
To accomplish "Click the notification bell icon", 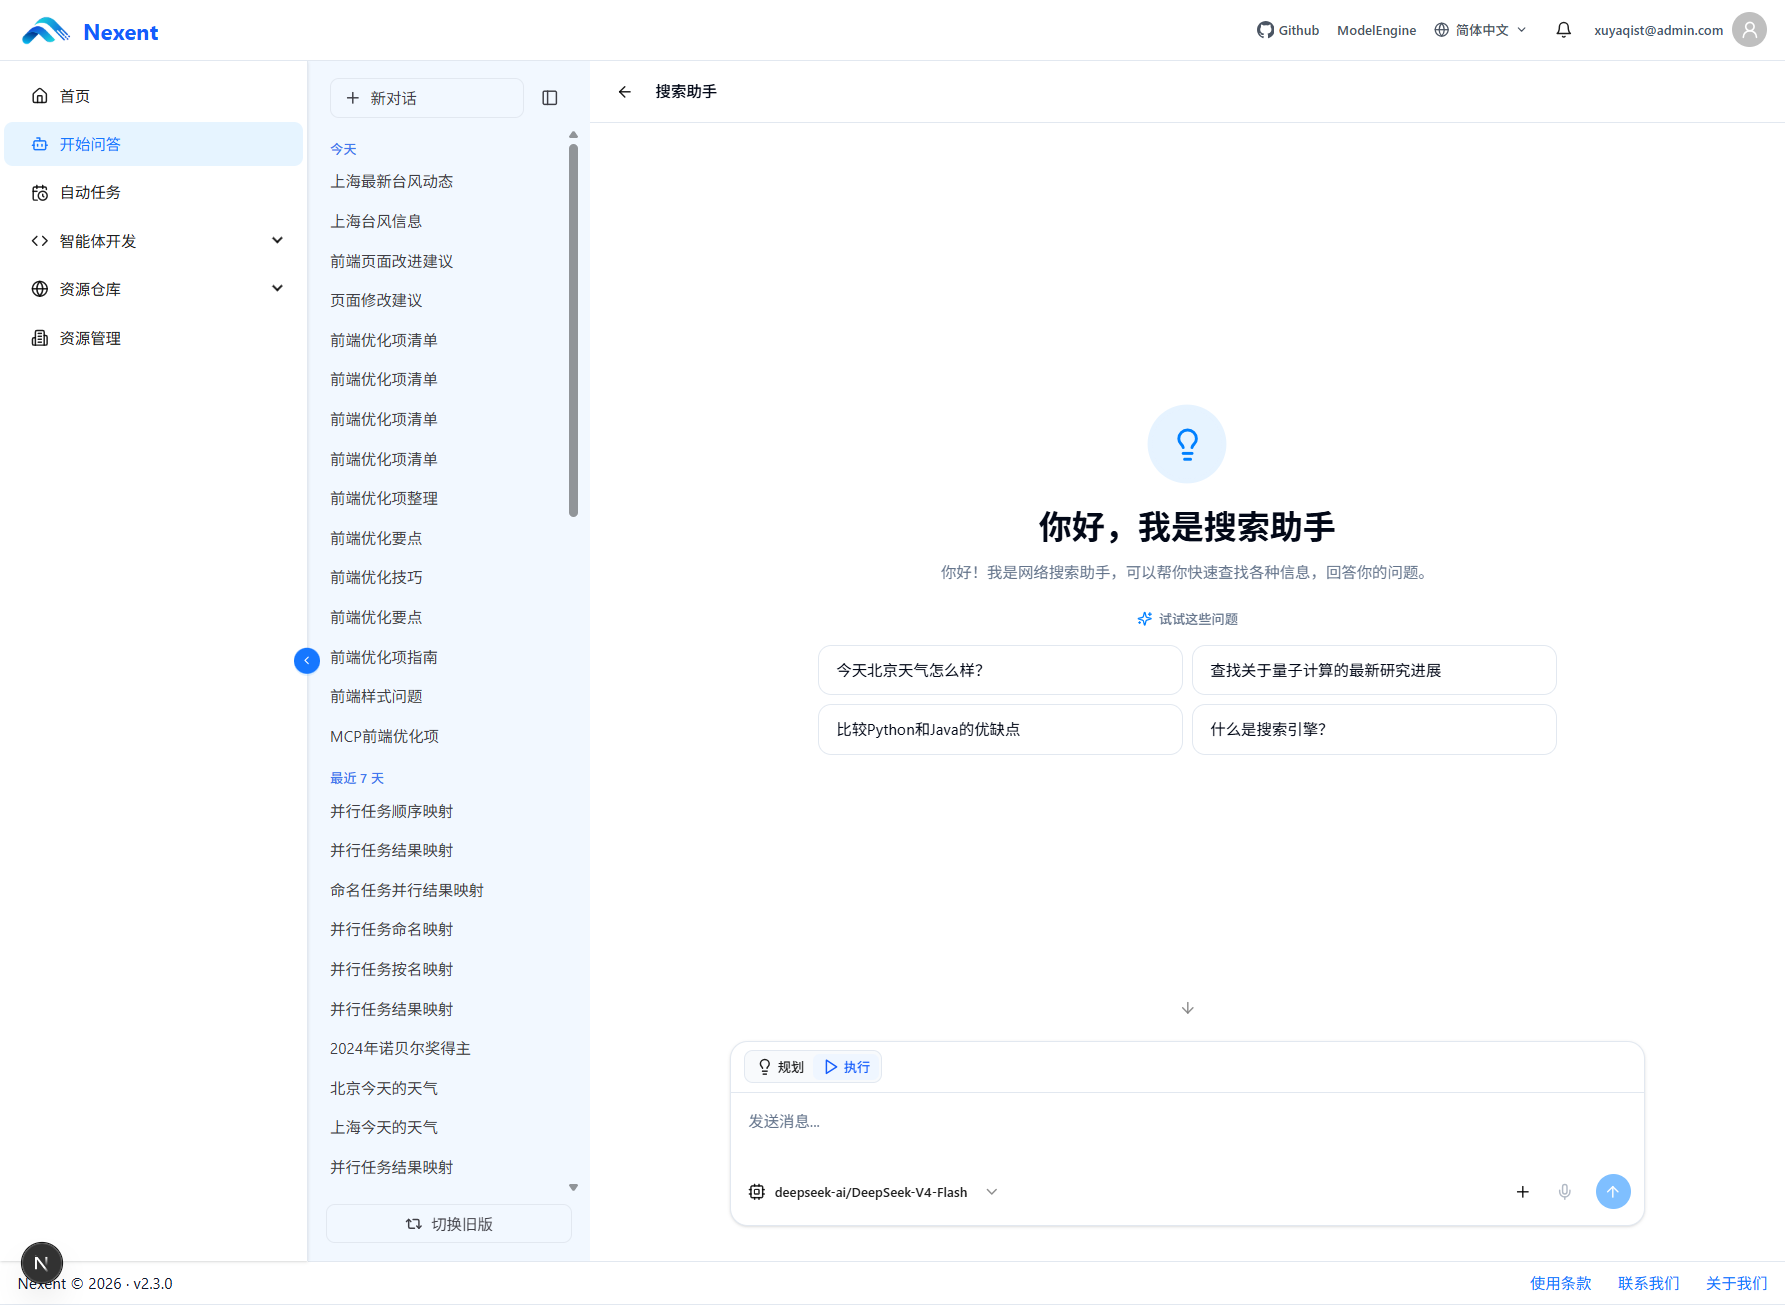I will [x=1564, y=30].
